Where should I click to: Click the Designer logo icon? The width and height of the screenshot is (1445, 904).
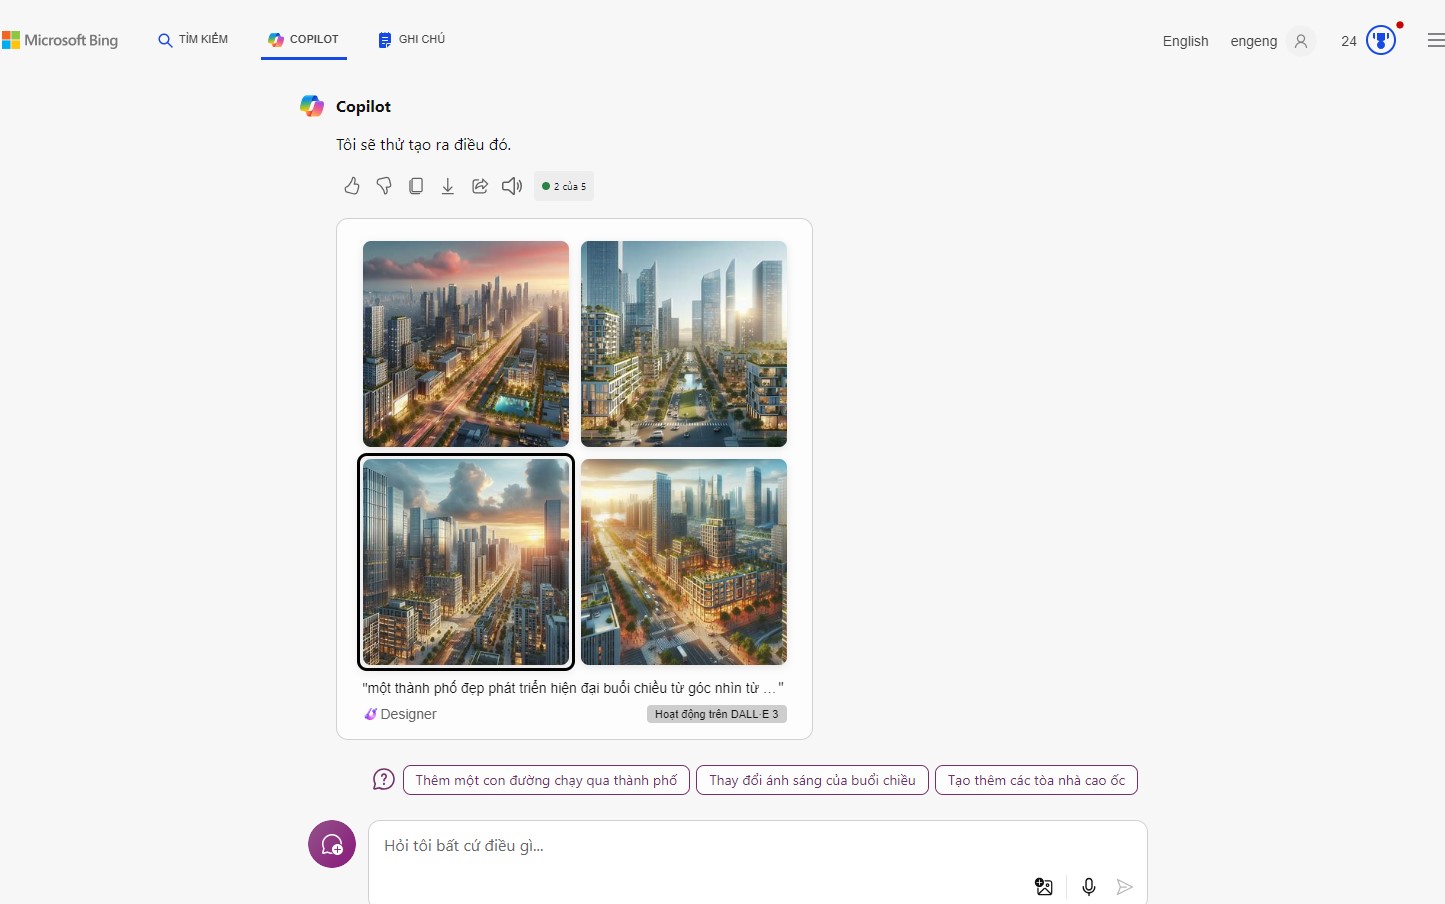[x=370, y=714]
